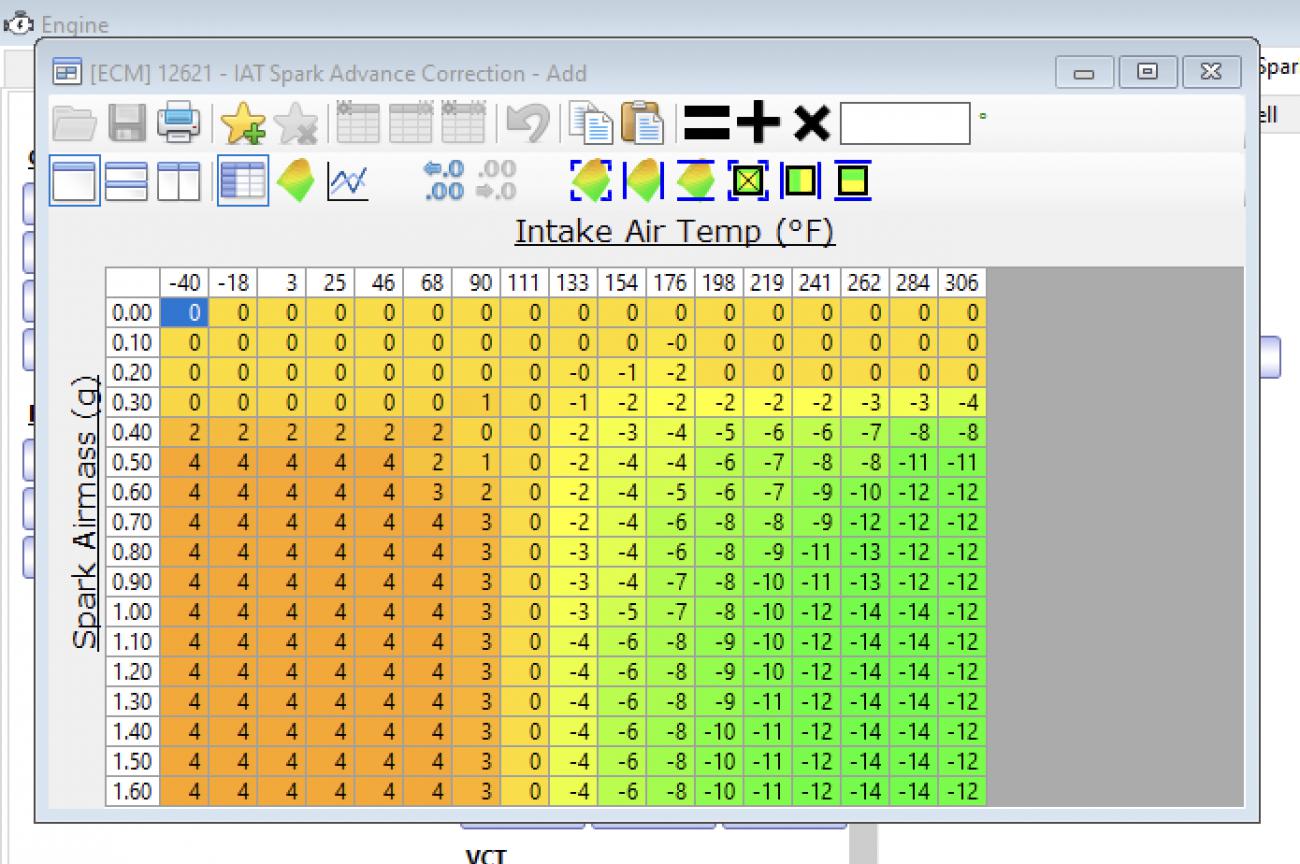
Task: Switch to single pane view layout
Action: (x=75, y=181)
